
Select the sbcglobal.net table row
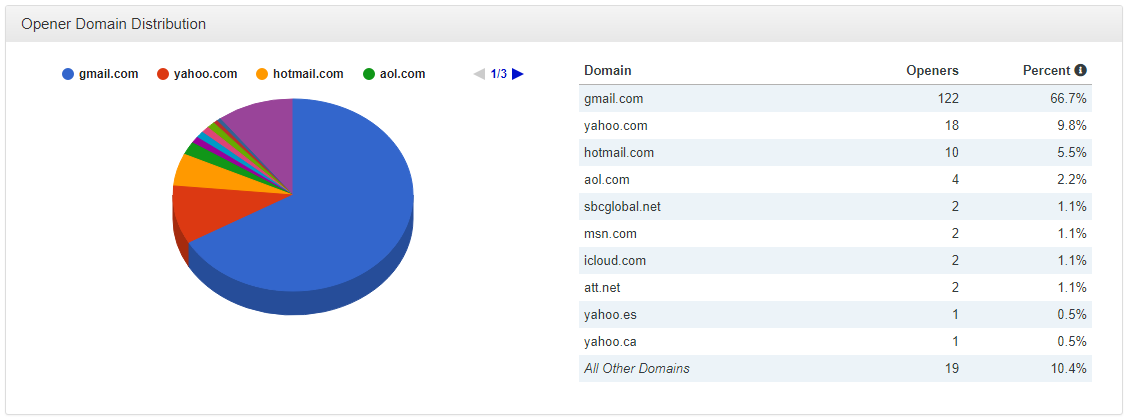point(835,206)
